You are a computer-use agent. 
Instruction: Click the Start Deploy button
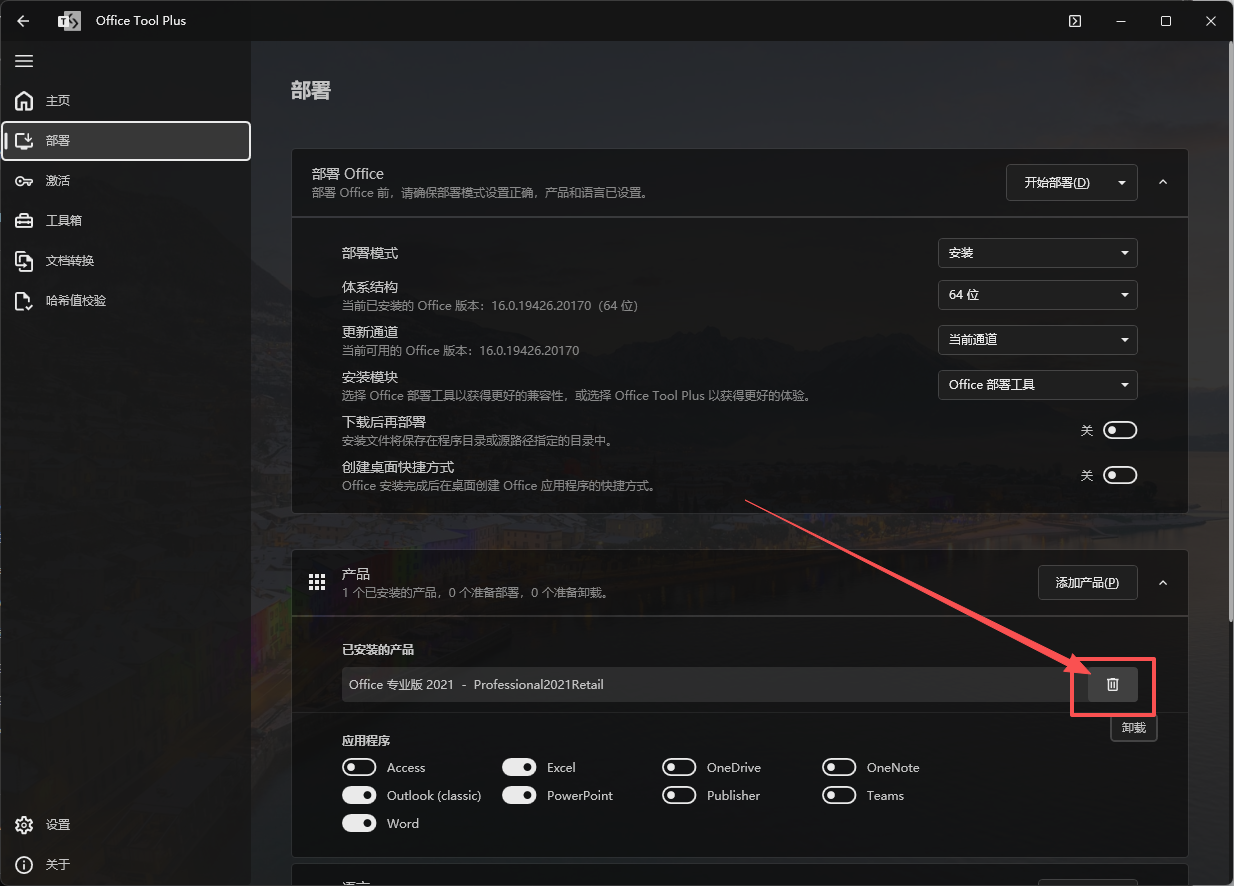1057,183
